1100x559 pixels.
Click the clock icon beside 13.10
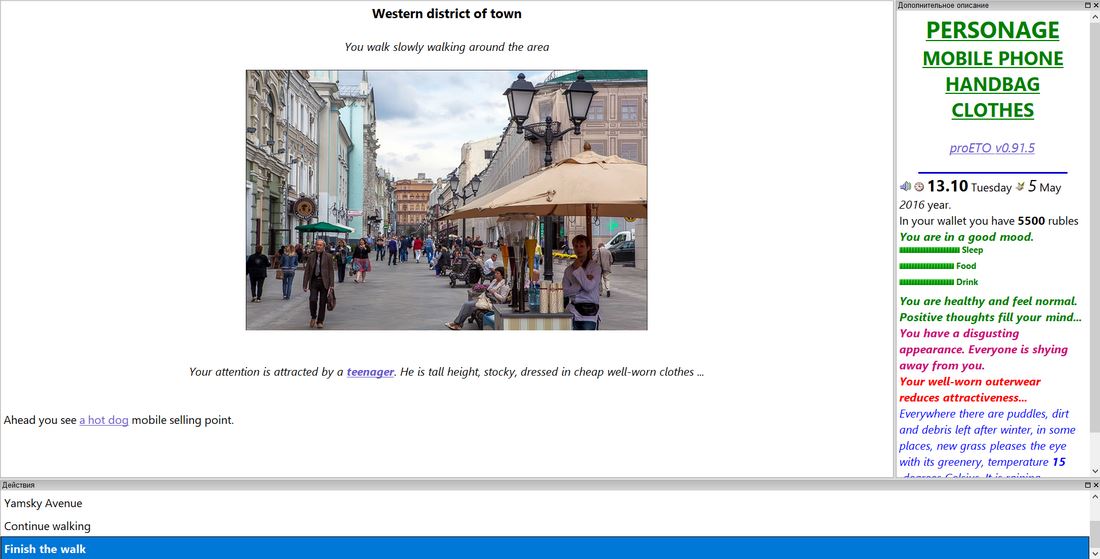[x=919, y=187]
